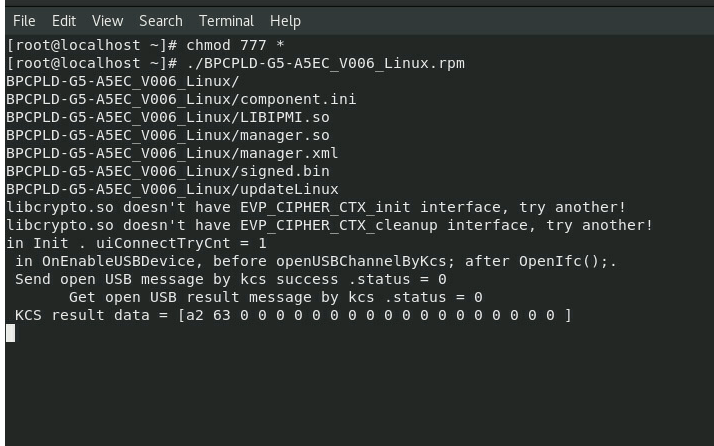Open the View menu
714x446 pixels.
click(107, 21)
